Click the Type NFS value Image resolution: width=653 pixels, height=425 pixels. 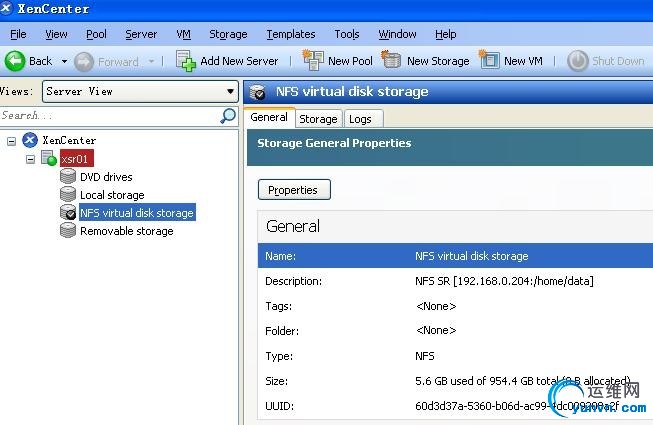[x=425, y=356]
